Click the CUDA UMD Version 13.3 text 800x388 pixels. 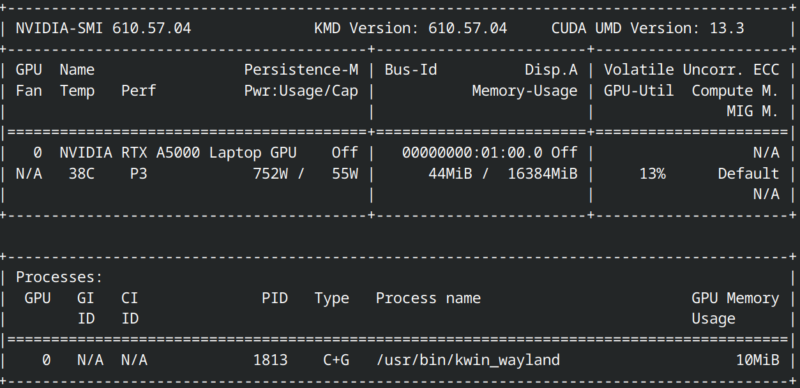647,28
